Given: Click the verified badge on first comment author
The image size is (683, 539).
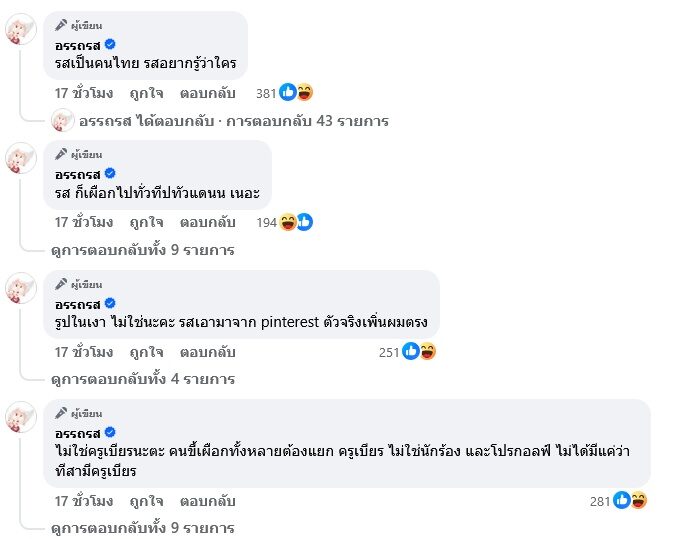Looking at the screenshot, I should click(110, 44).
